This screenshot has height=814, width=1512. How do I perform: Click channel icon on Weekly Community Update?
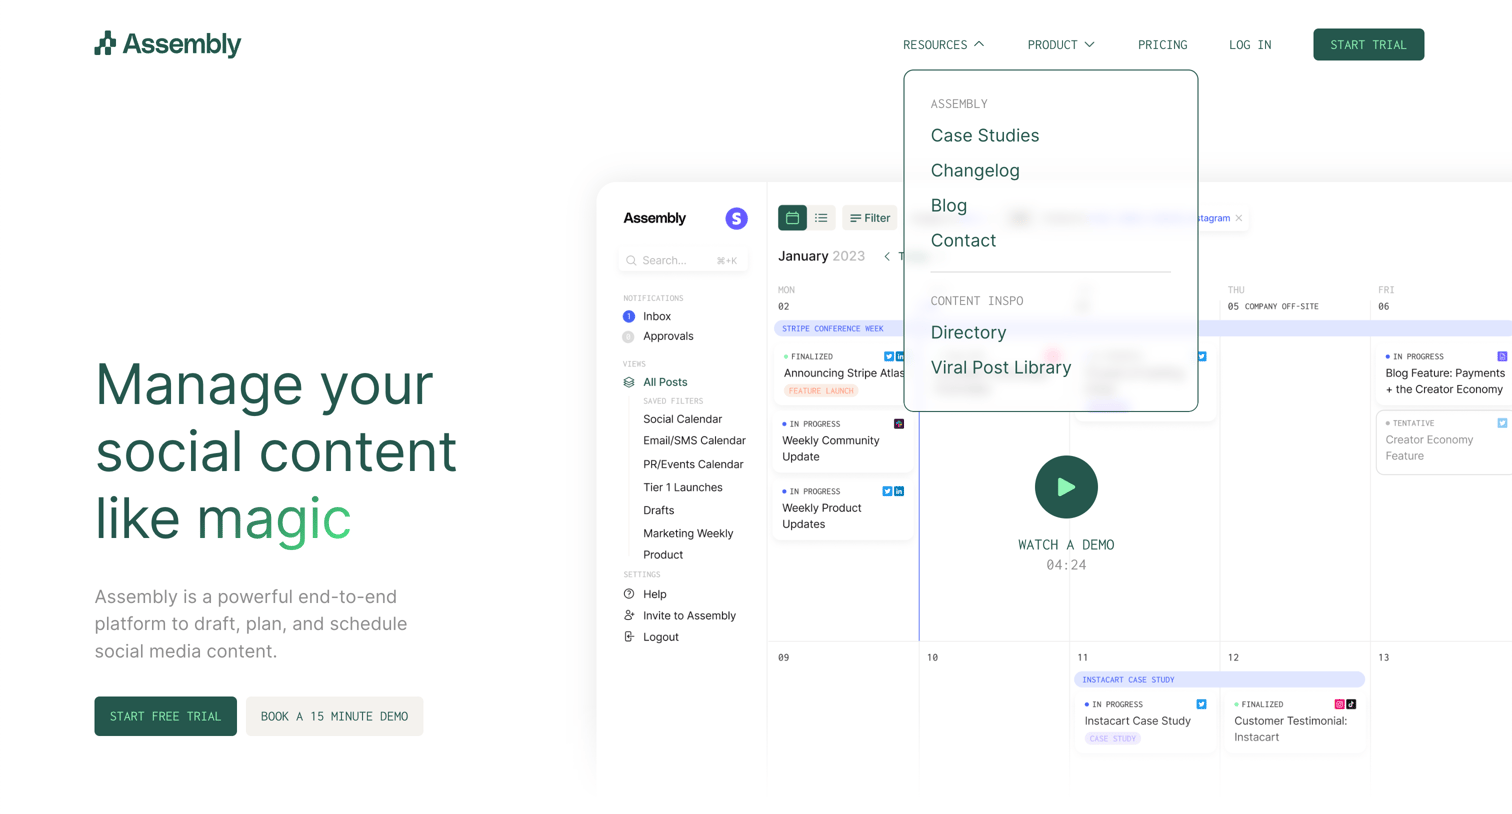click(x=899, y=424)
